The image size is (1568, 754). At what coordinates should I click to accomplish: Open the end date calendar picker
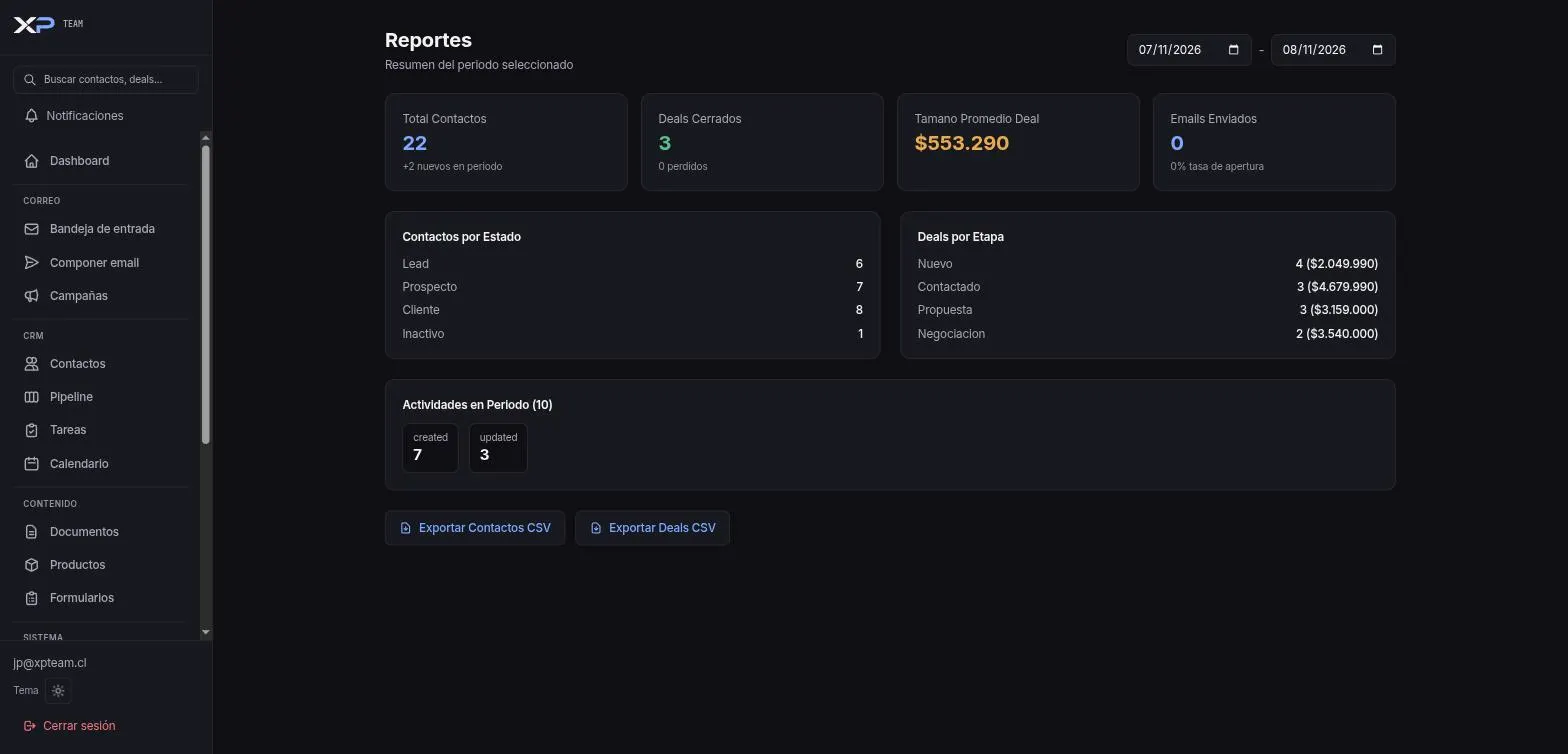(1377, 50)
